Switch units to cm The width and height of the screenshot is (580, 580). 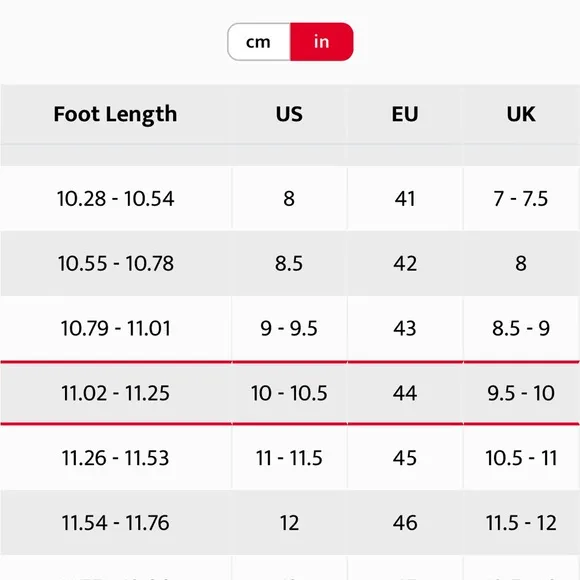click(259, 42)
